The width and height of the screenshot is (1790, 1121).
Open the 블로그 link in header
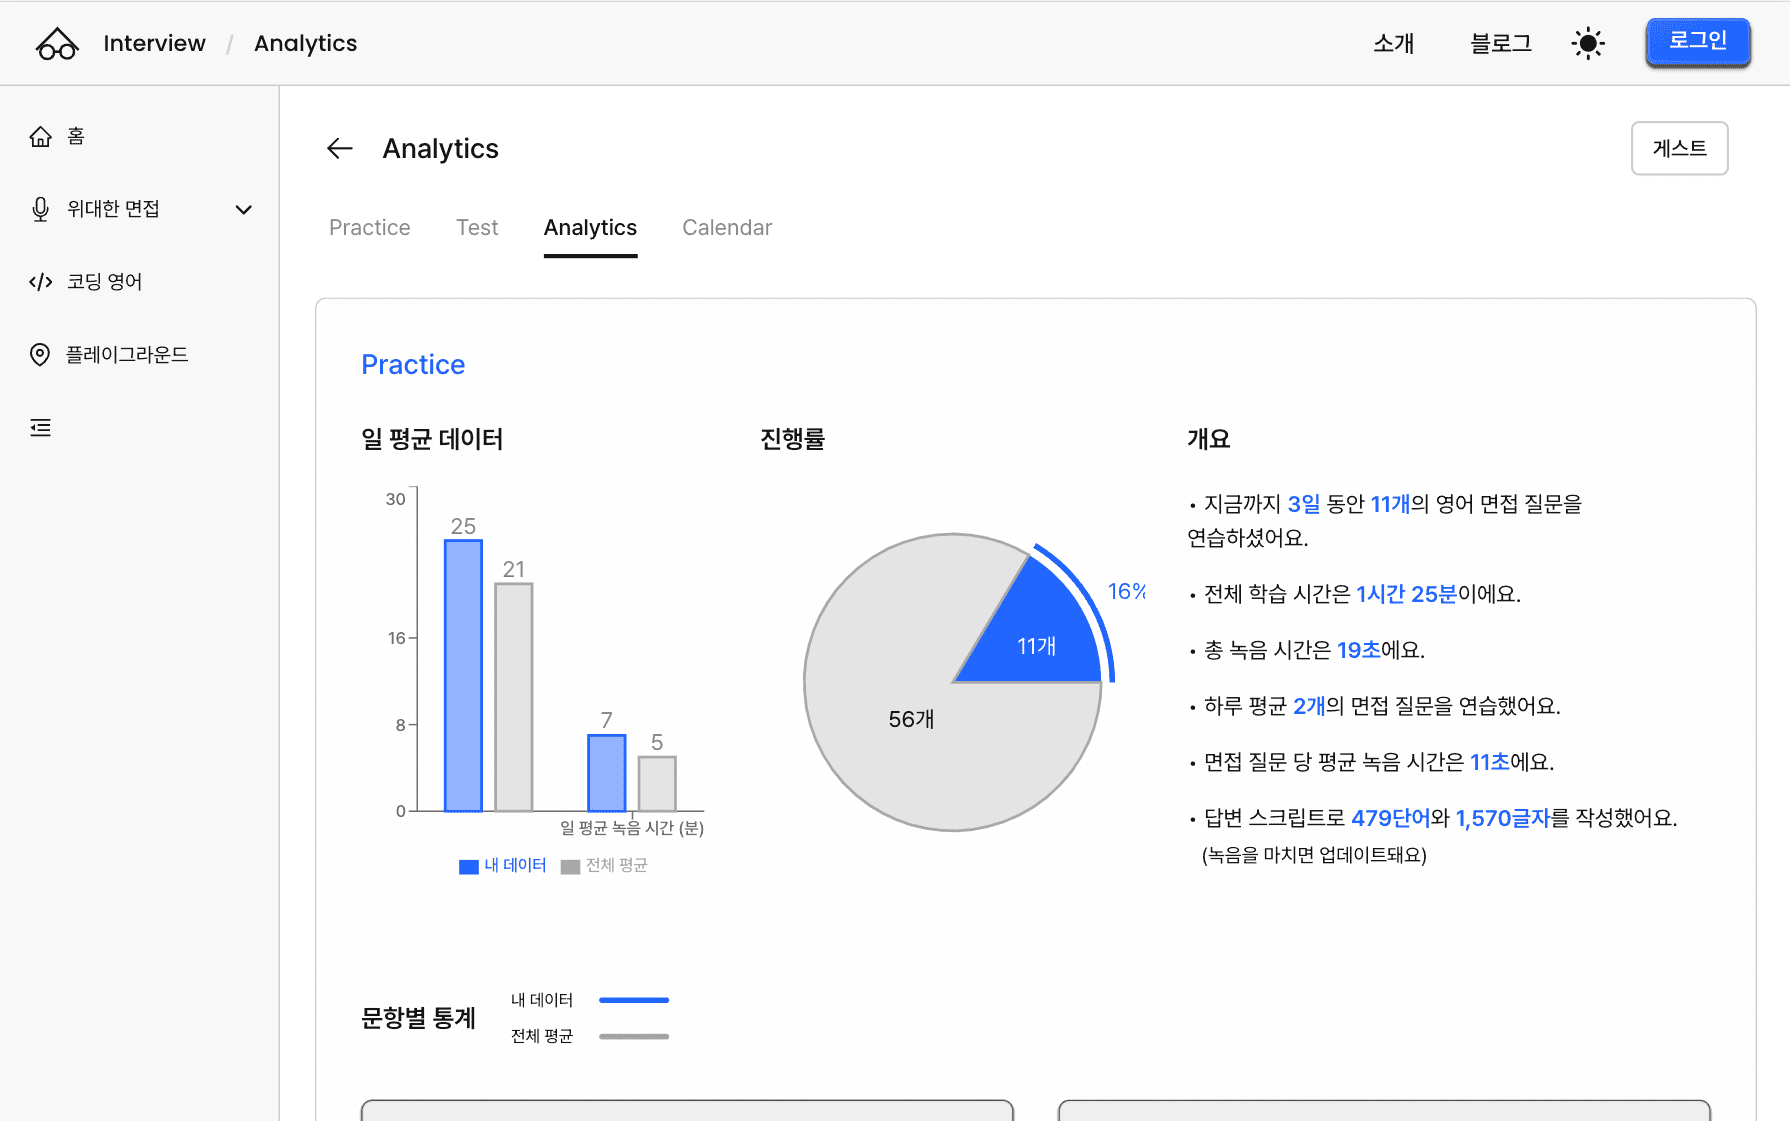tap(1501, 44)
